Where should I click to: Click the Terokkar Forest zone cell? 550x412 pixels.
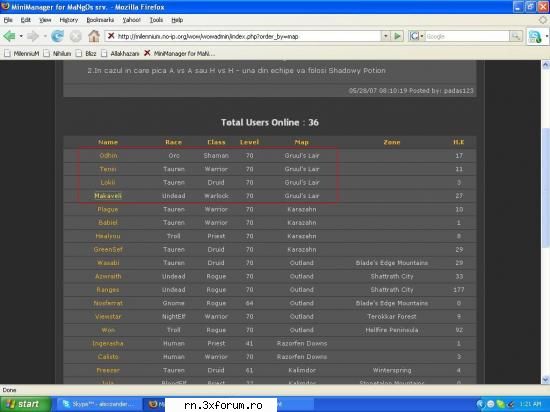point(392,316)
